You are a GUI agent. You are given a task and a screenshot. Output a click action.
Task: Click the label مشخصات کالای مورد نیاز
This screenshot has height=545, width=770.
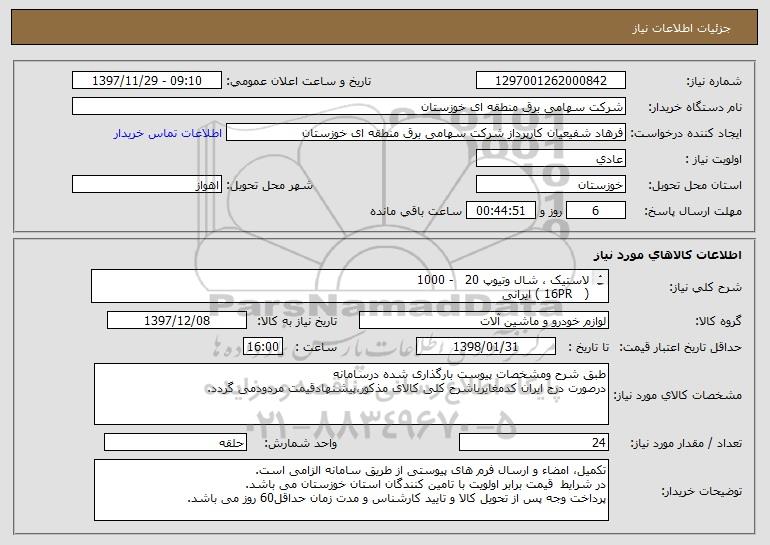tap(678, 395)
